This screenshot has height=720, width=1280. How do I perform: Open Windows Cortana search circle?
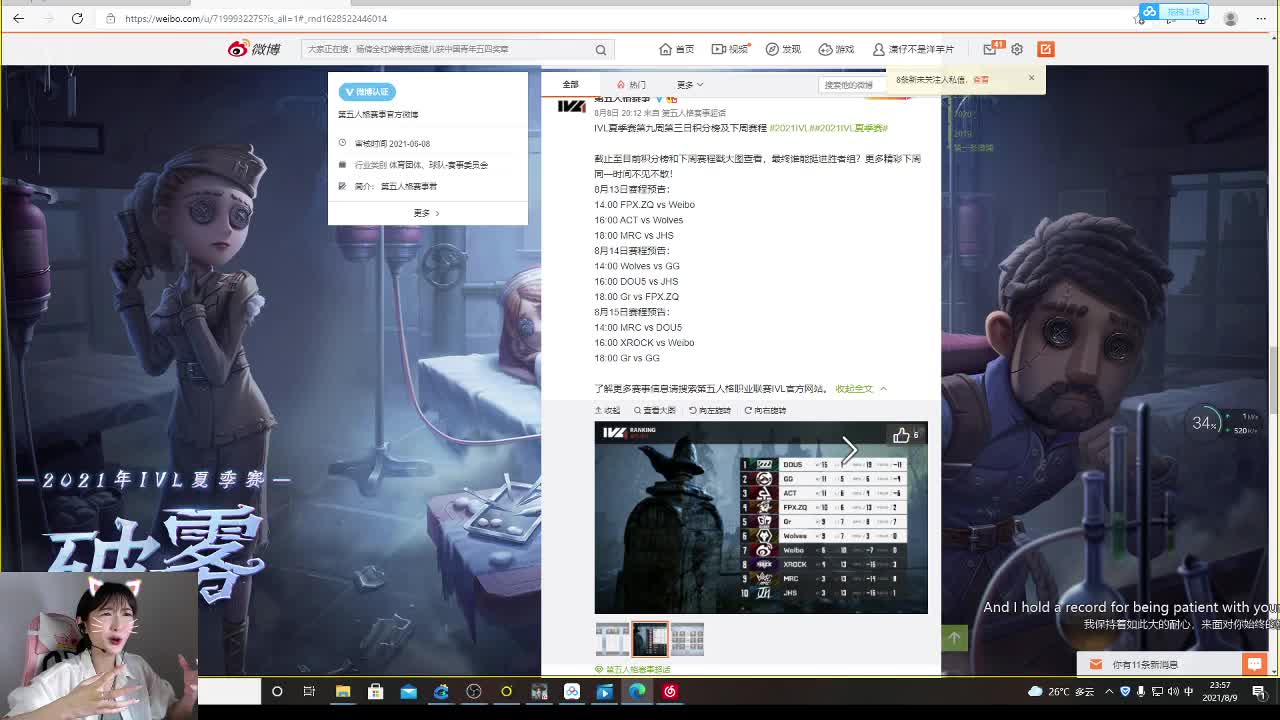click(x=277, y=691)
